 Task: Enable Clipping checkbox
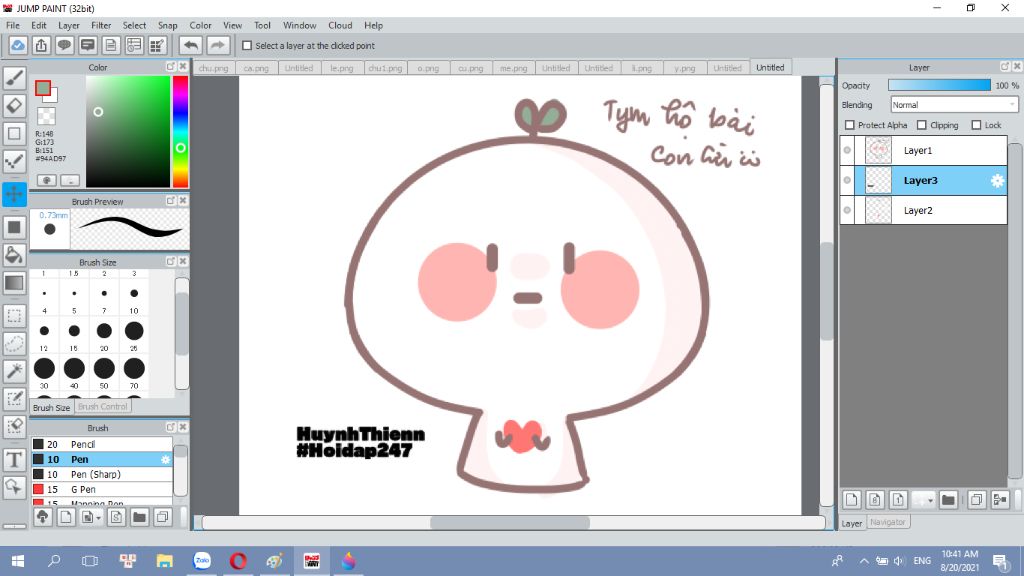921,125
